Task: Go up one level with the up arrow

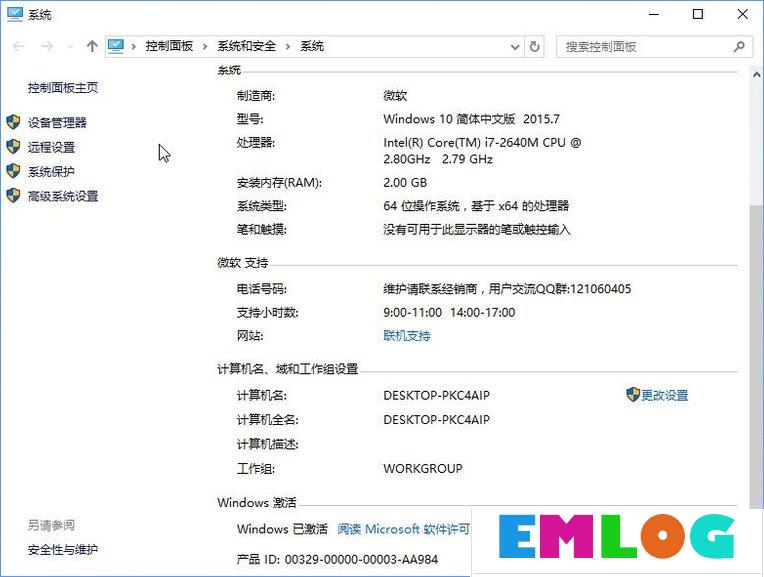Action: point(92,46)
